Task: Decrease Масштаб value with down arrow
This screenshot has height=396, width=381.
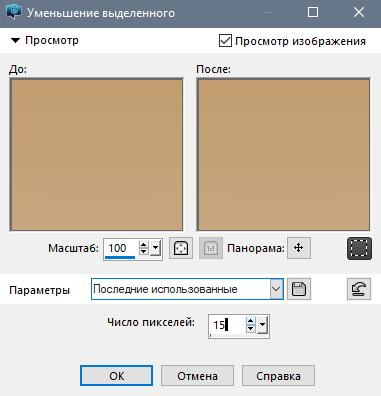Action: (x=144, y=252)
